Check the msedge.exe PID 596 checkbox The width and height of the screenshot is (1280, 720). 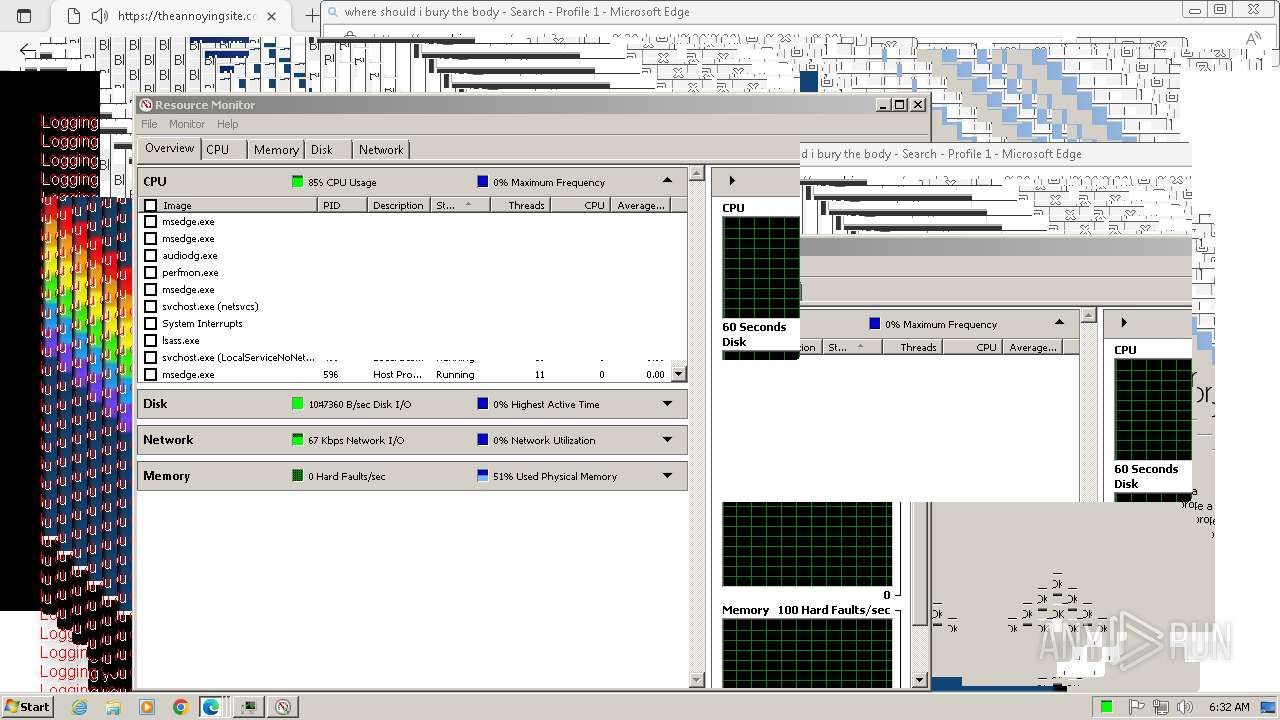coord(151,375)
